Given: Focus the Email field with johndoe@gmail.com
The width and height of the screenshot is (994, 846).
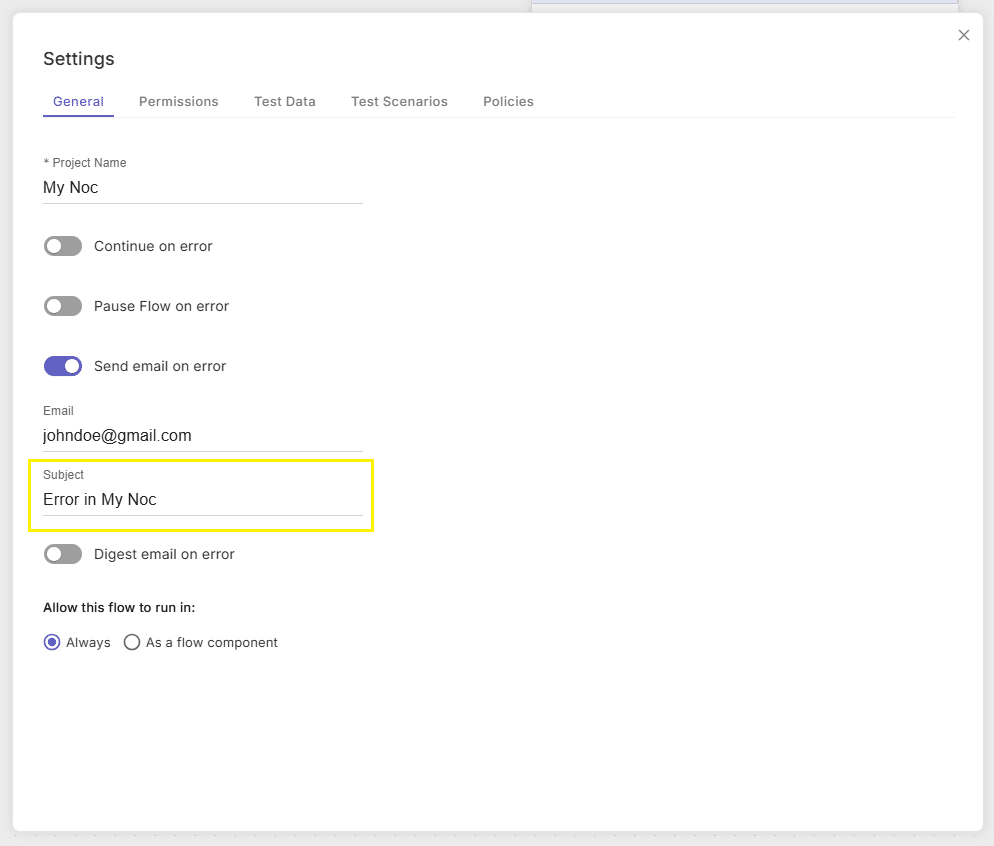Looking at the screenshot, I should tap(203, 435).
